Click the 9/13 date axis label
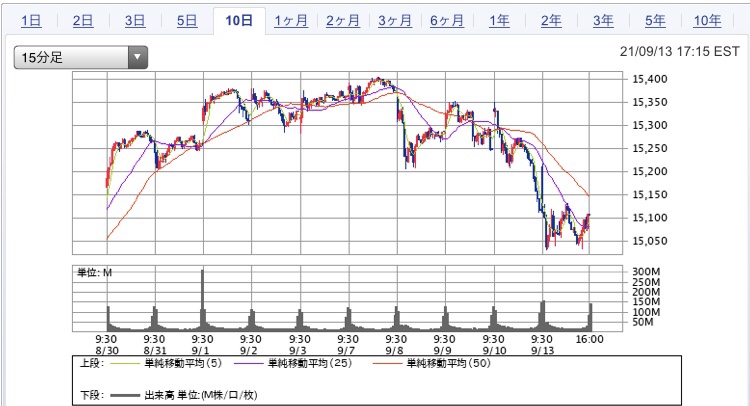 tap(543, 351)
